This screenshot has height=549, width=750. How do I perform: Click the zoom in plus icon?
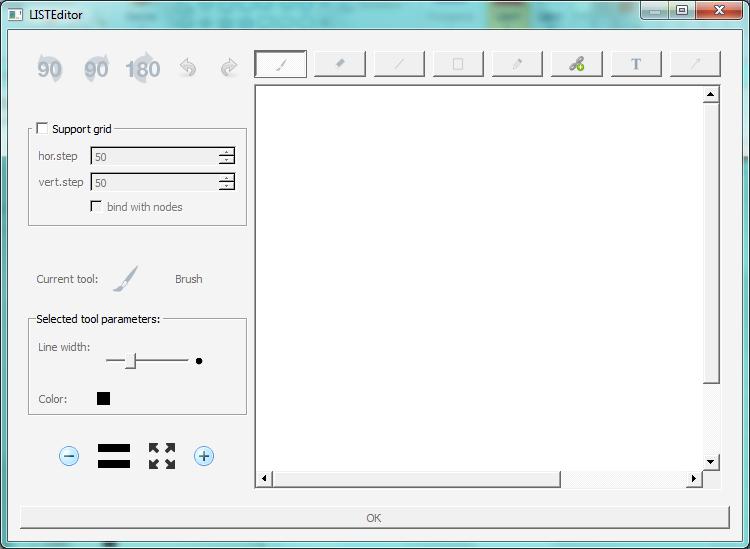click(x=204, y=456)
